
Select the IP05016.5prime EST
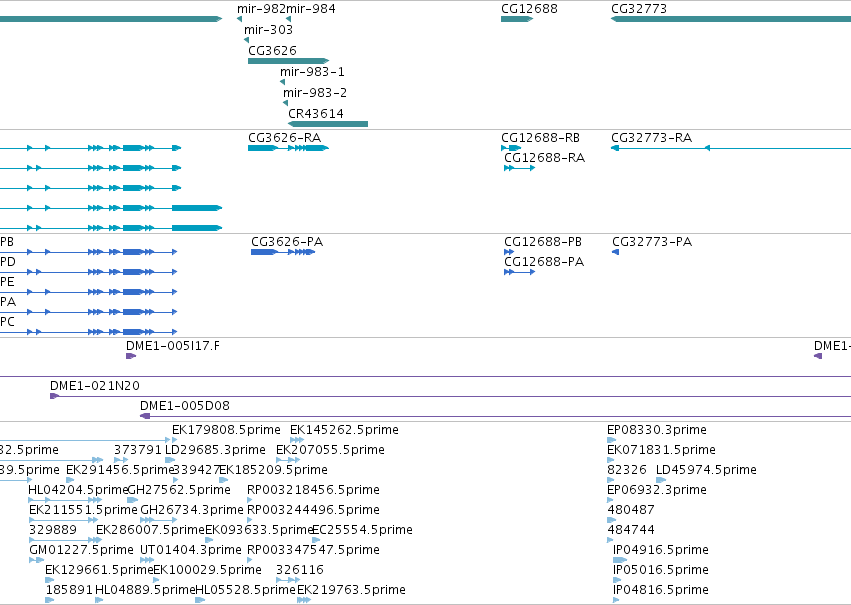(617, 581)
